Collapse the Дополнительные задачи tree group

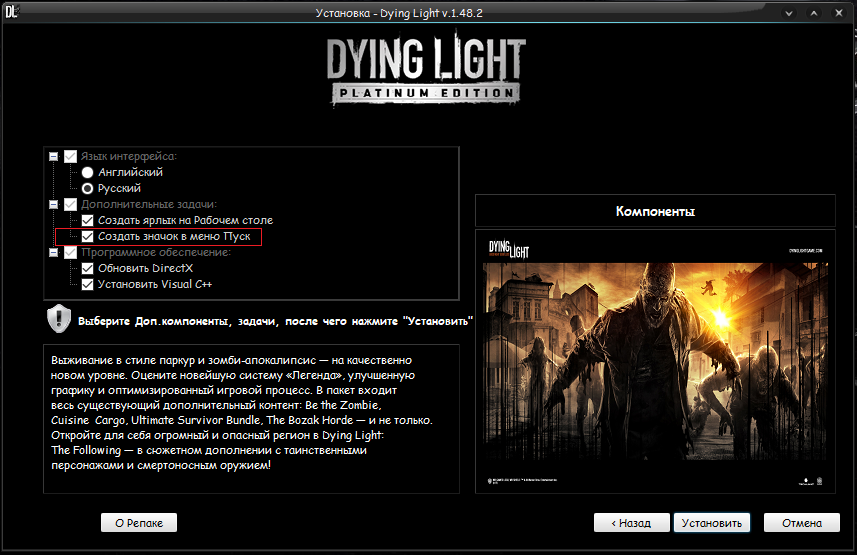(x=52, y=204)
